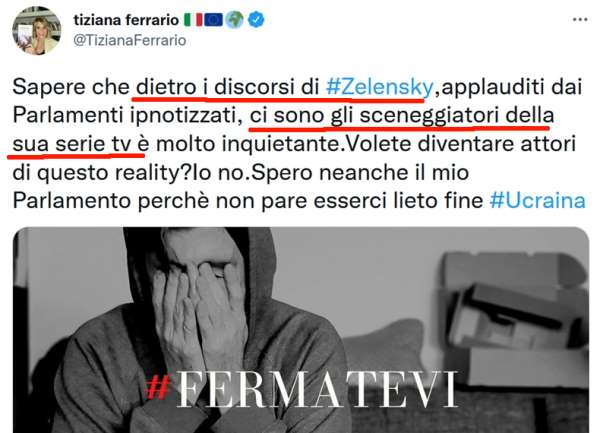Open the three-dot more options menu
This screenshot has height=433, width=600.
[580, 20]
